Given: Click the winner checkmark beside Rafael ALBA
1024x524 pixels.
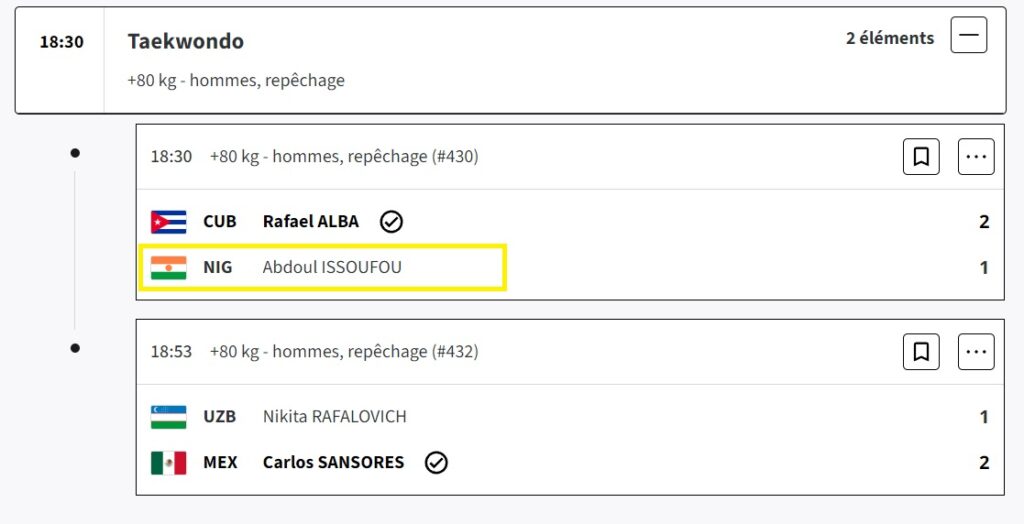Looking at the screenshot, I should 391,222.
